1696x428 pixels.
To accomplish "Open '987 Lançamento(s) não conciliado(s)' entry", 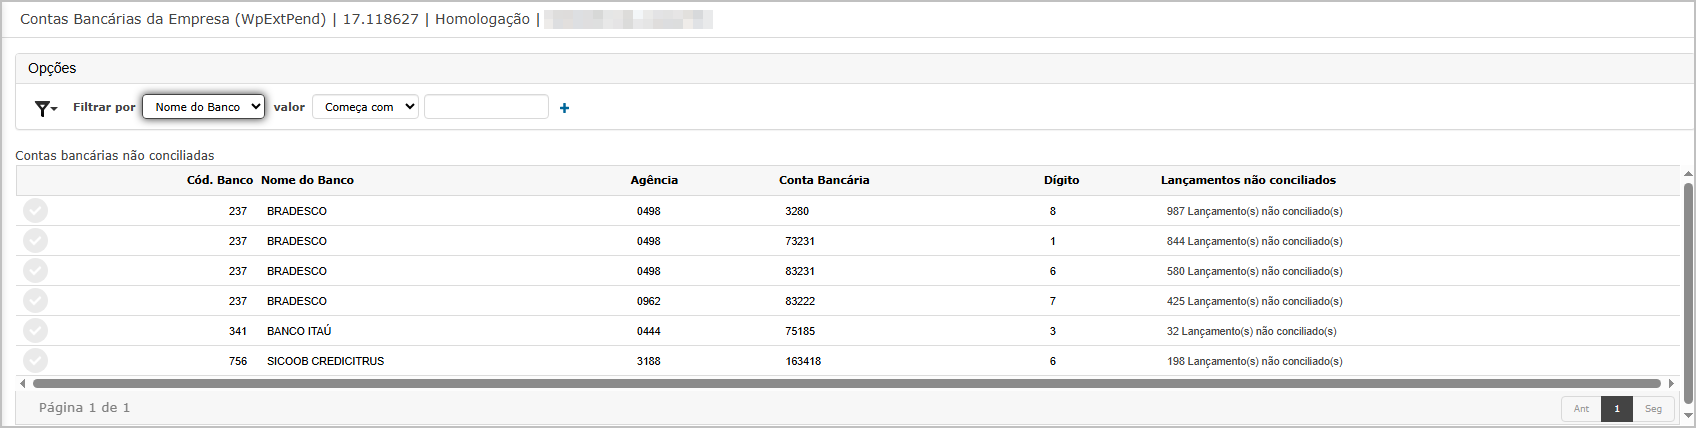I will [1254, 211].
